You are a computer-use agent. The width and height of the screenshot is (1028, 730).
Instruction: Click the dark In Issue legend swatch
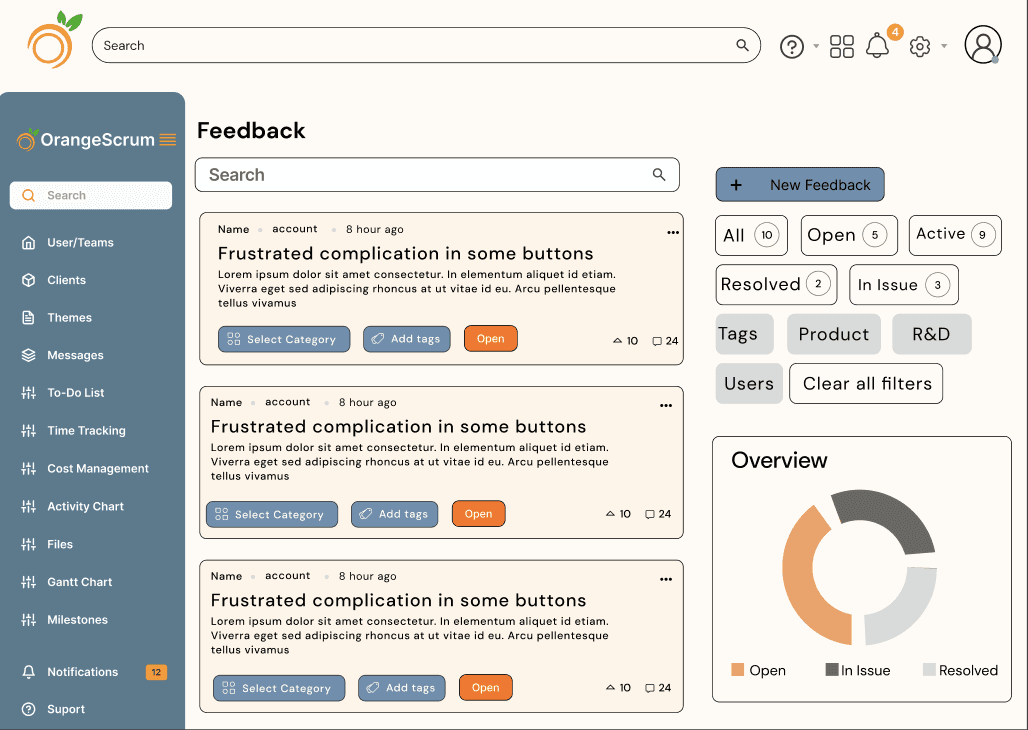[x=831, y=670]
